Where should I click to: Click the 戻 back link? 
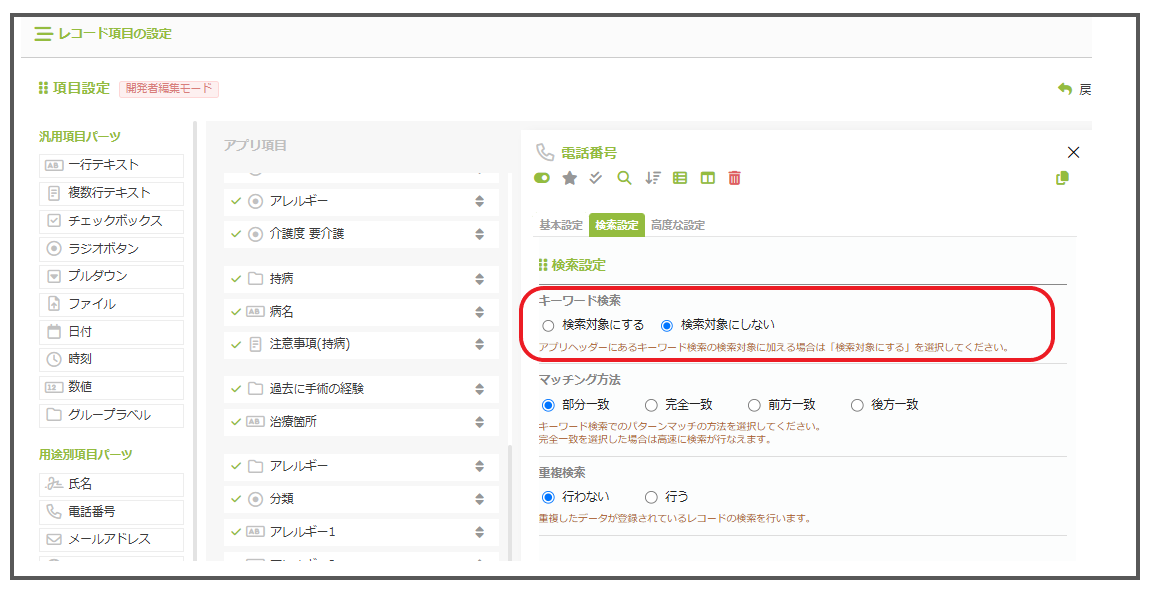coord(1075,89)
